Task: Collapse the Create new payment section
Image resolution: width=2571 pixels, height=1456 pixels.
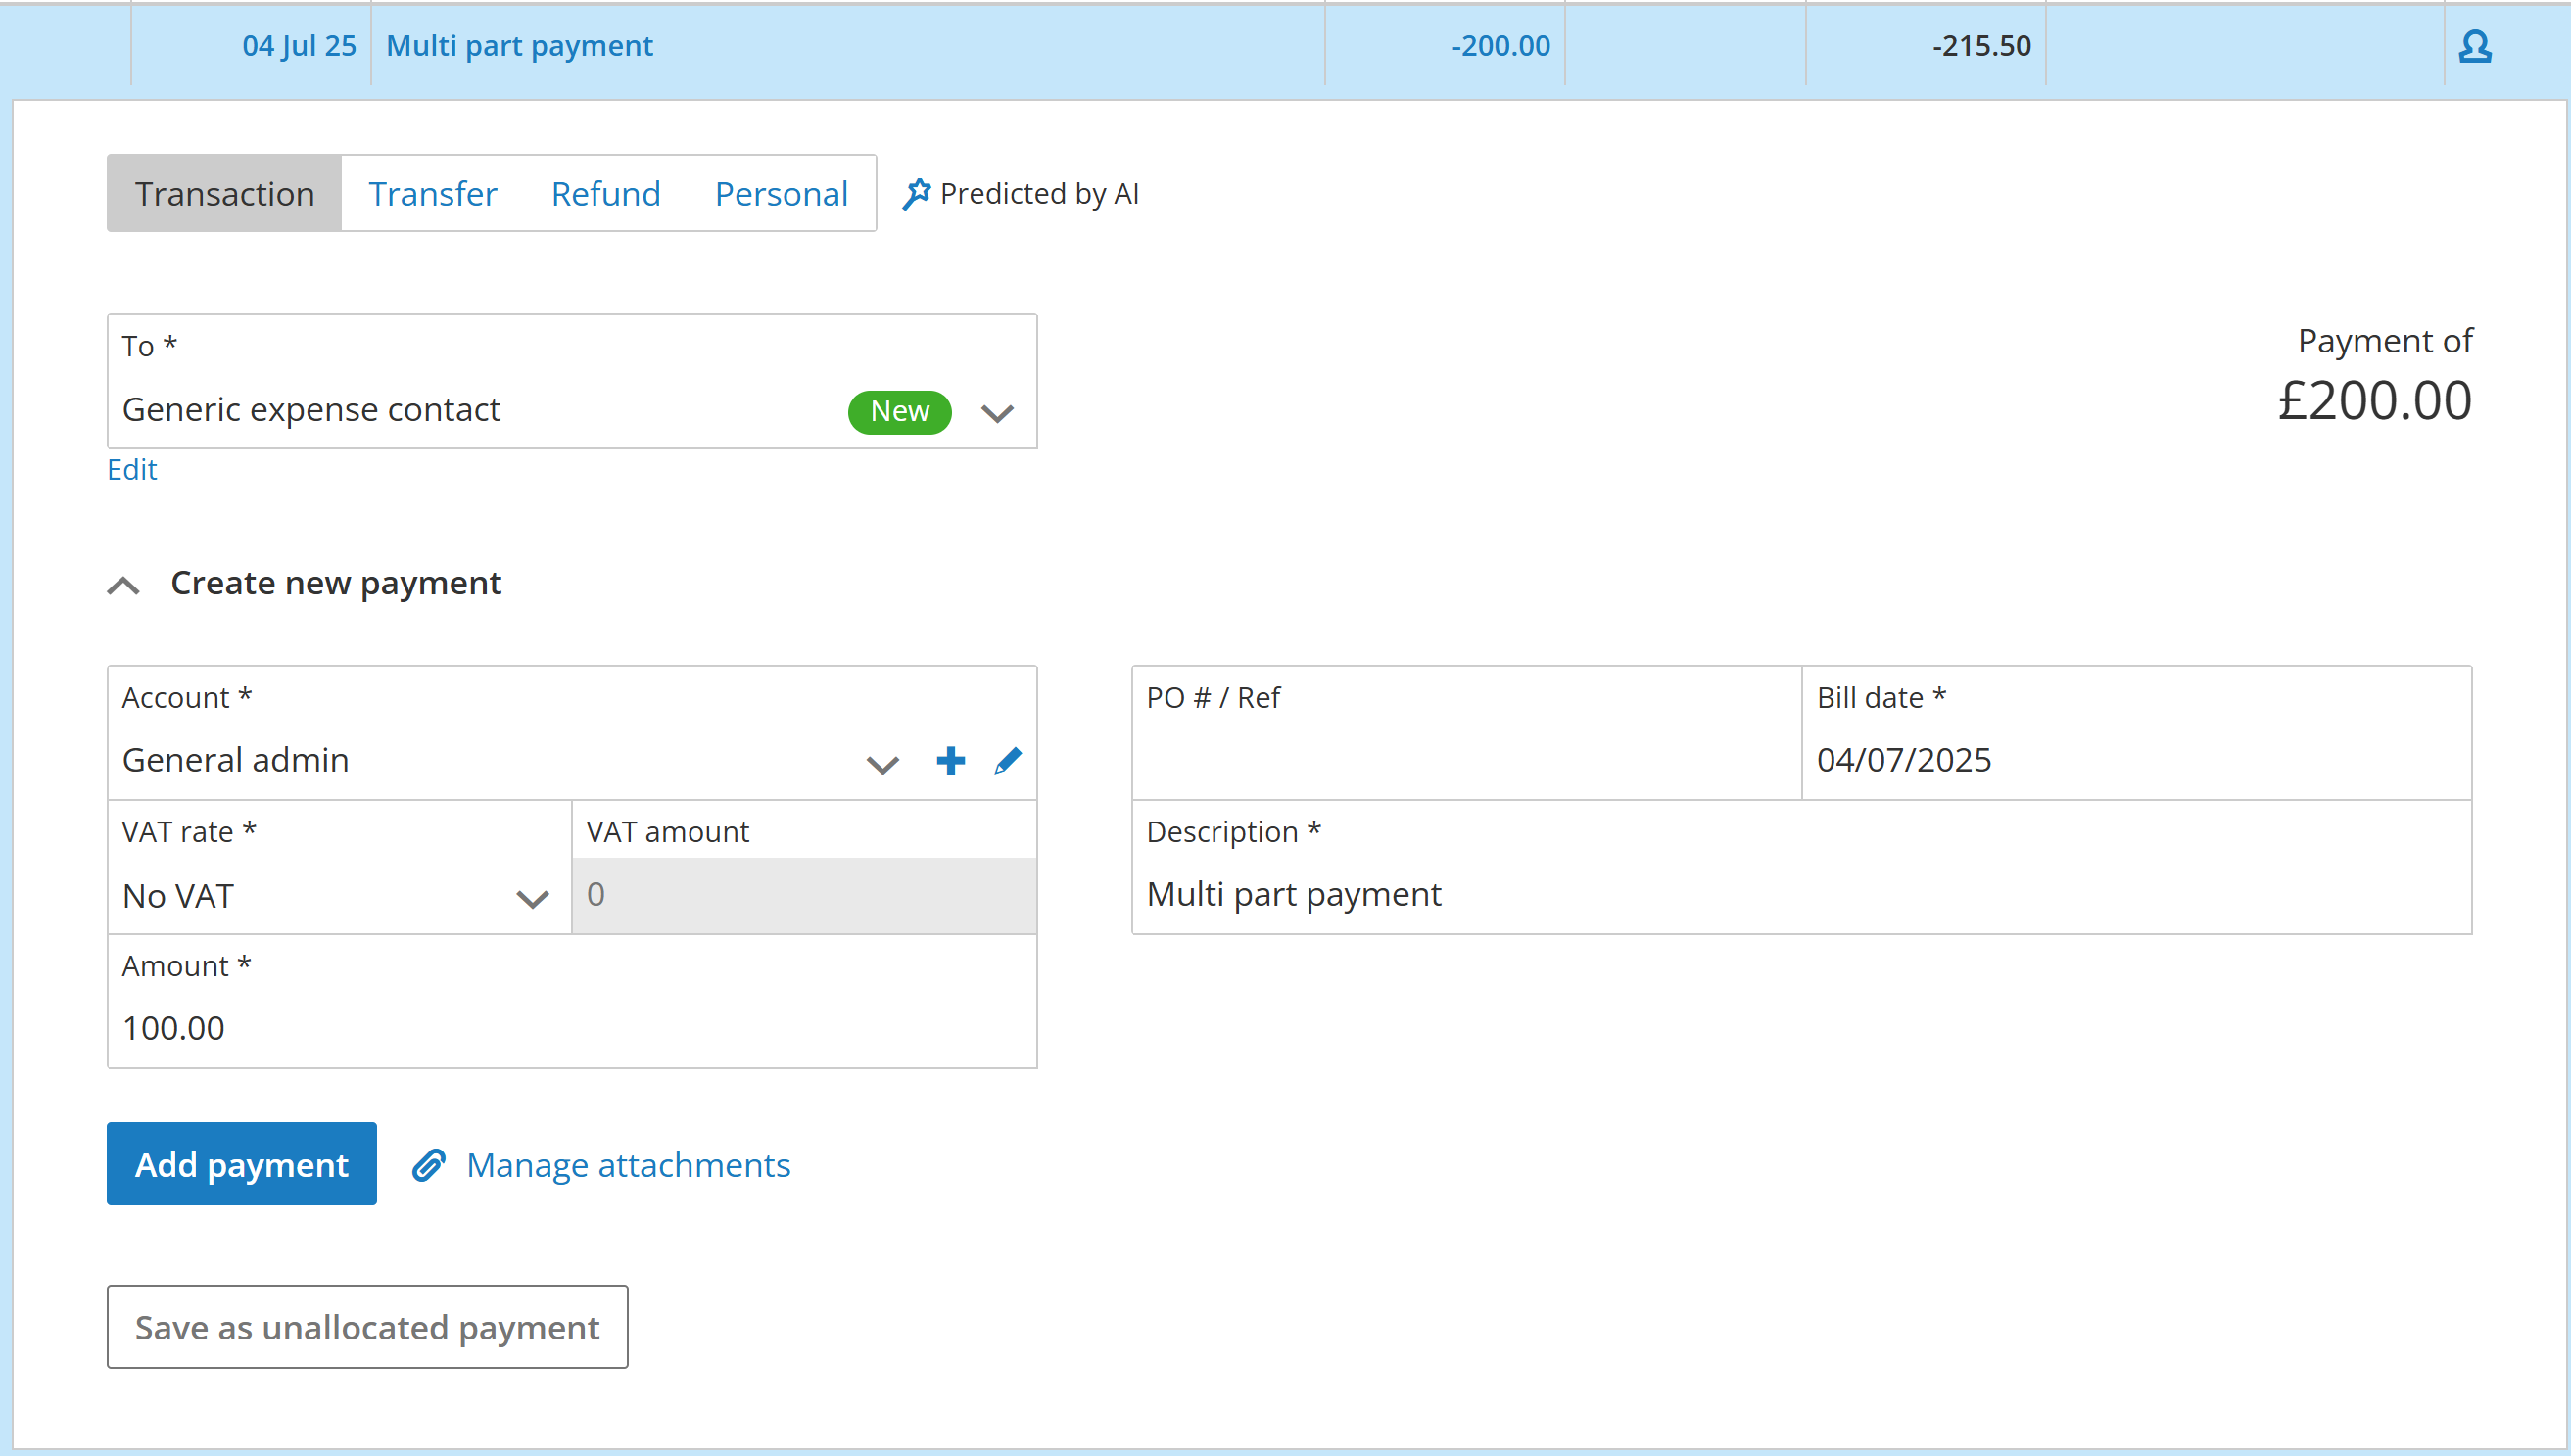Action: tap(123, 585)
